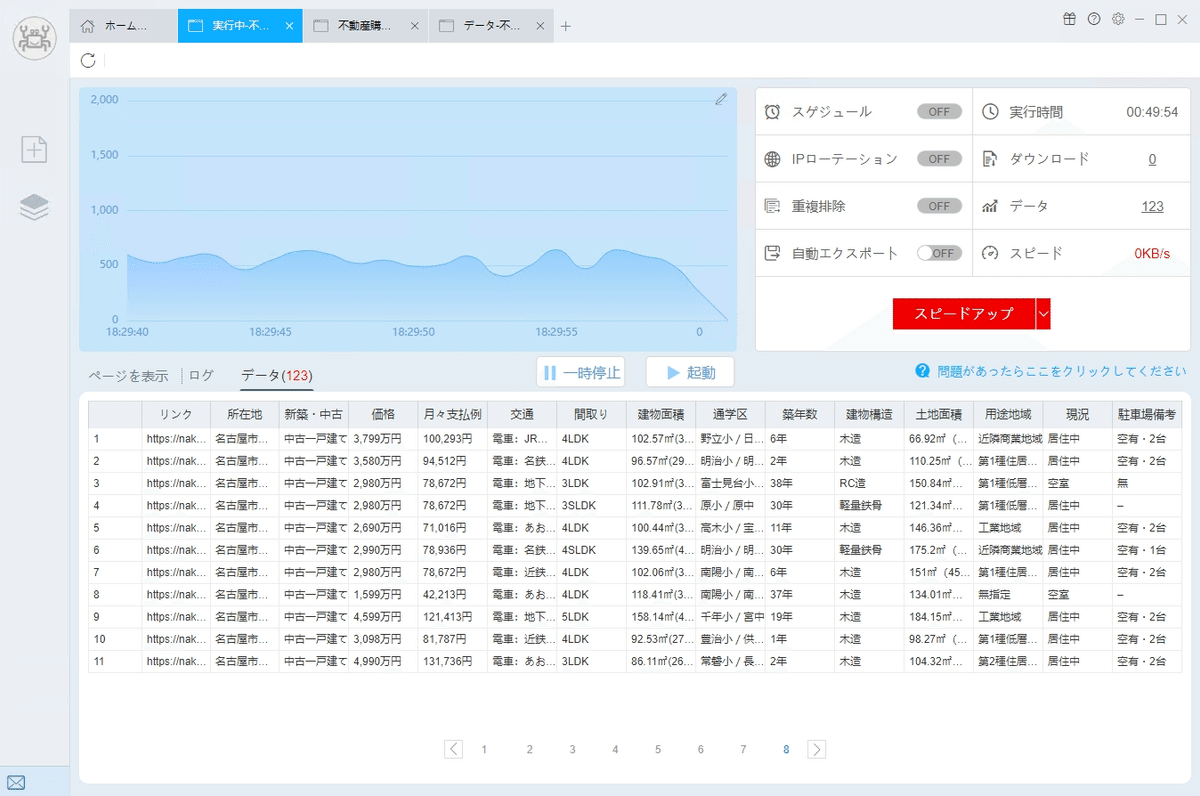Enable the 自動エクスポート switch

939,253
